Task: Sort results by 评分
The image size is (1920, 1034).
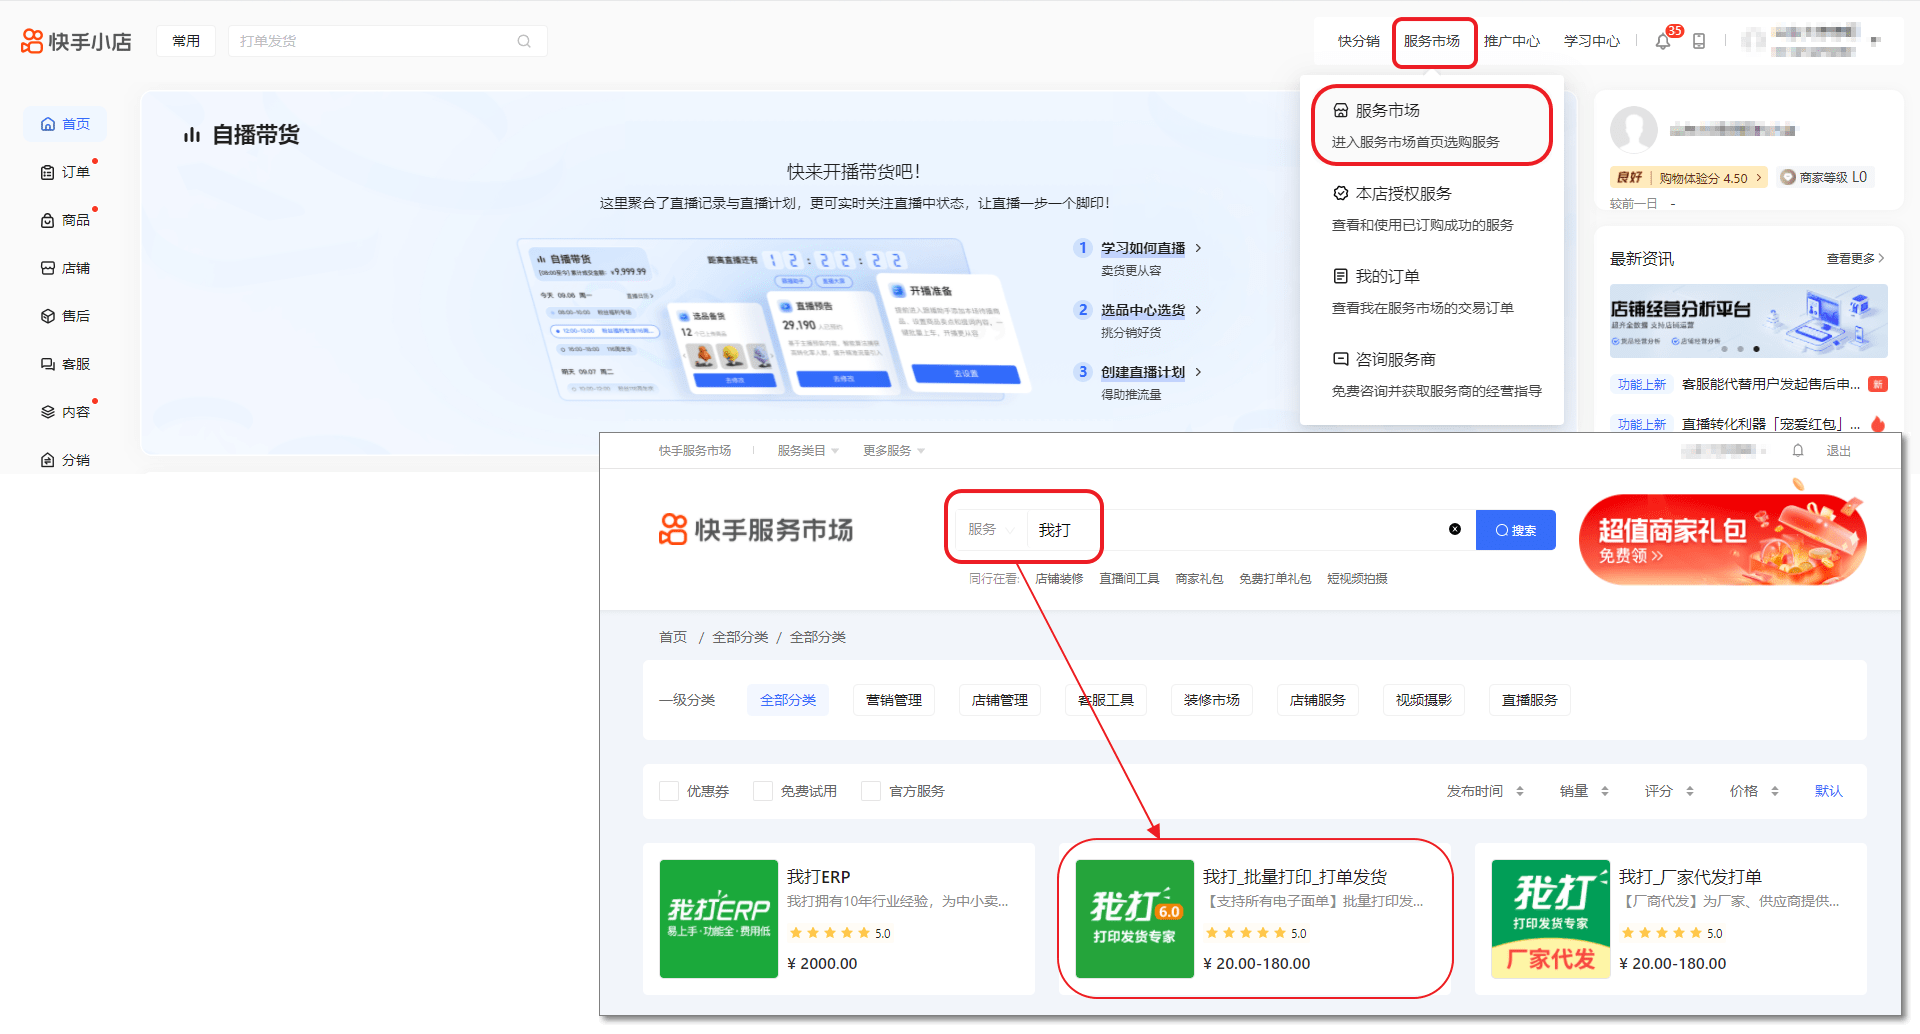Action: [x=1669, y=791]
